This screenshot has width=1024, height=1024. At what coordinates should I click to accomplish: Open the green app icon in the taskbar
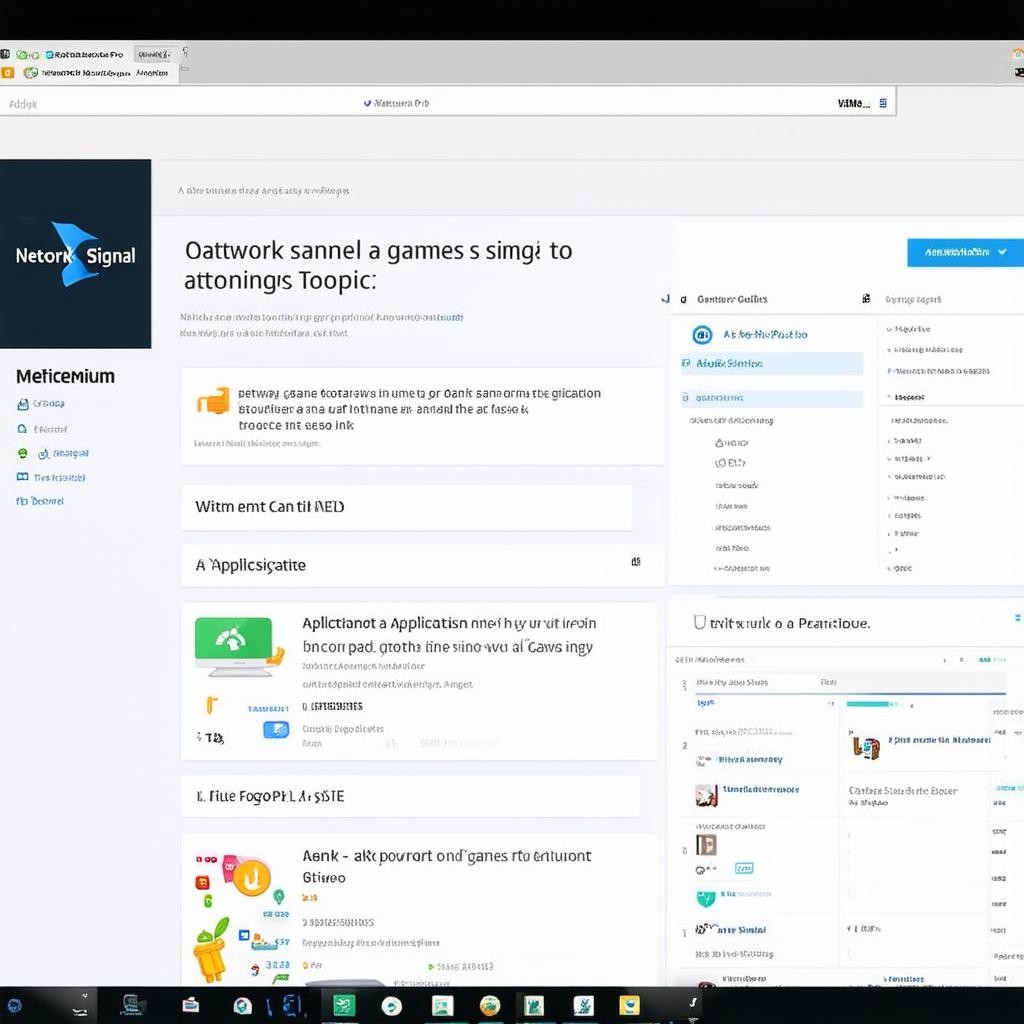click(344, 1005)
